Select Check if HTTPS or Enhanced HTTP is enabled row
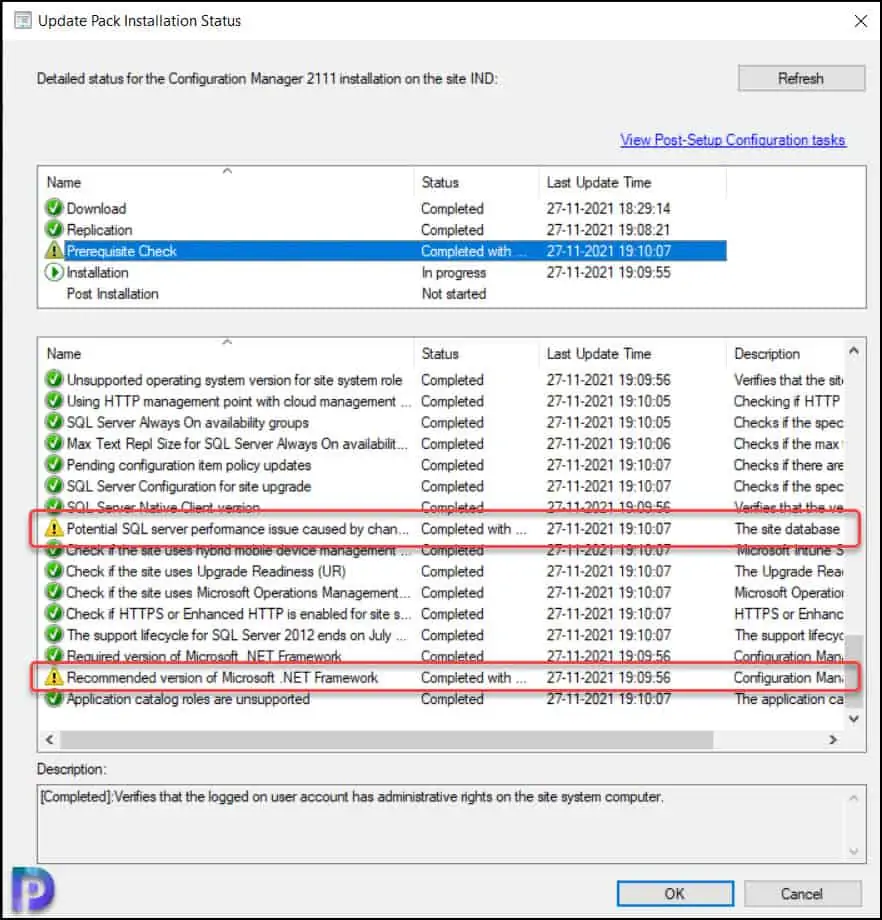Viewport: 882px width, 920px height. [443, 614]
